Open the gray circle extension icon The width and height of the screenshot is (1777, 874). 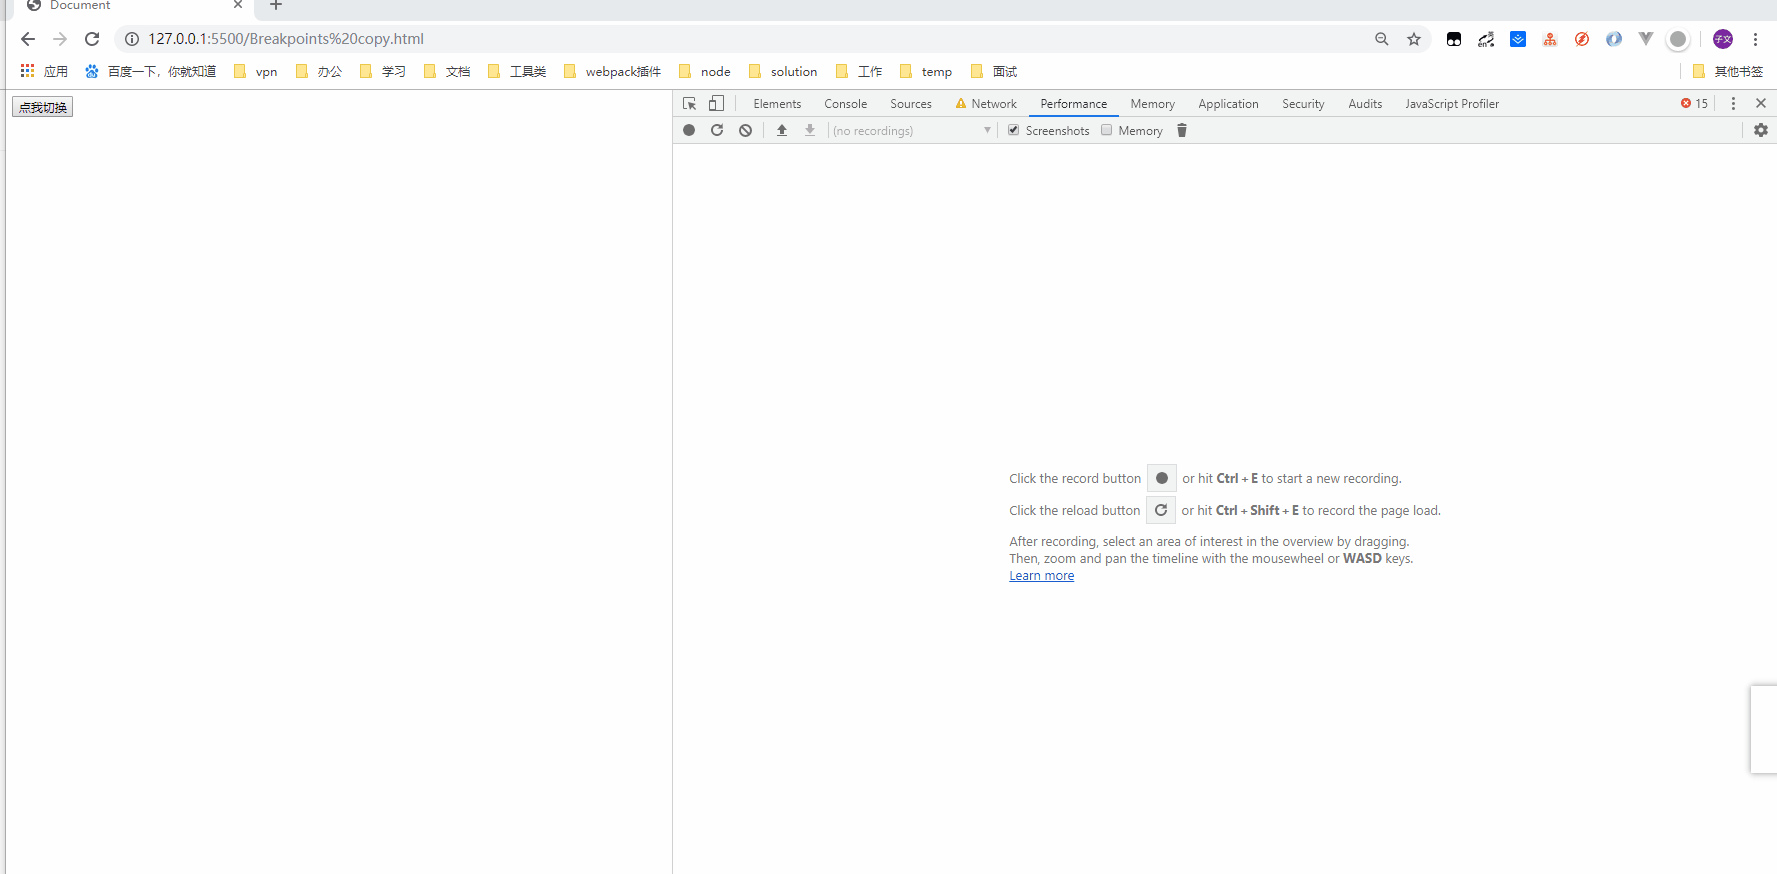coord(1678,39)
